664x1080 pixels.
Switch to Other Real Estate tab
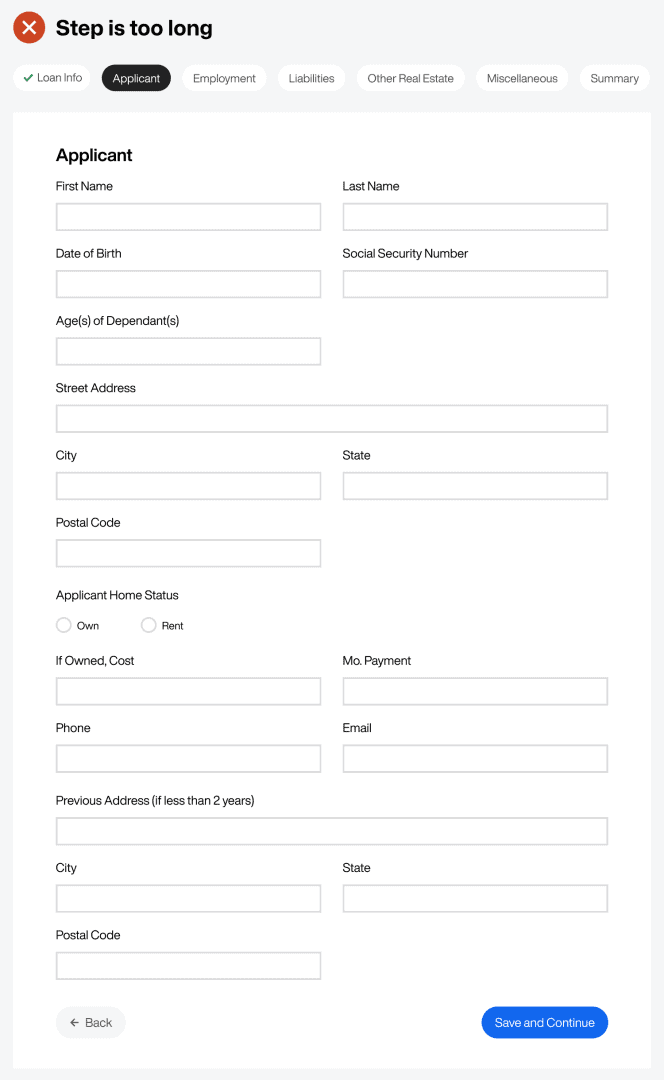pos(411,79)
